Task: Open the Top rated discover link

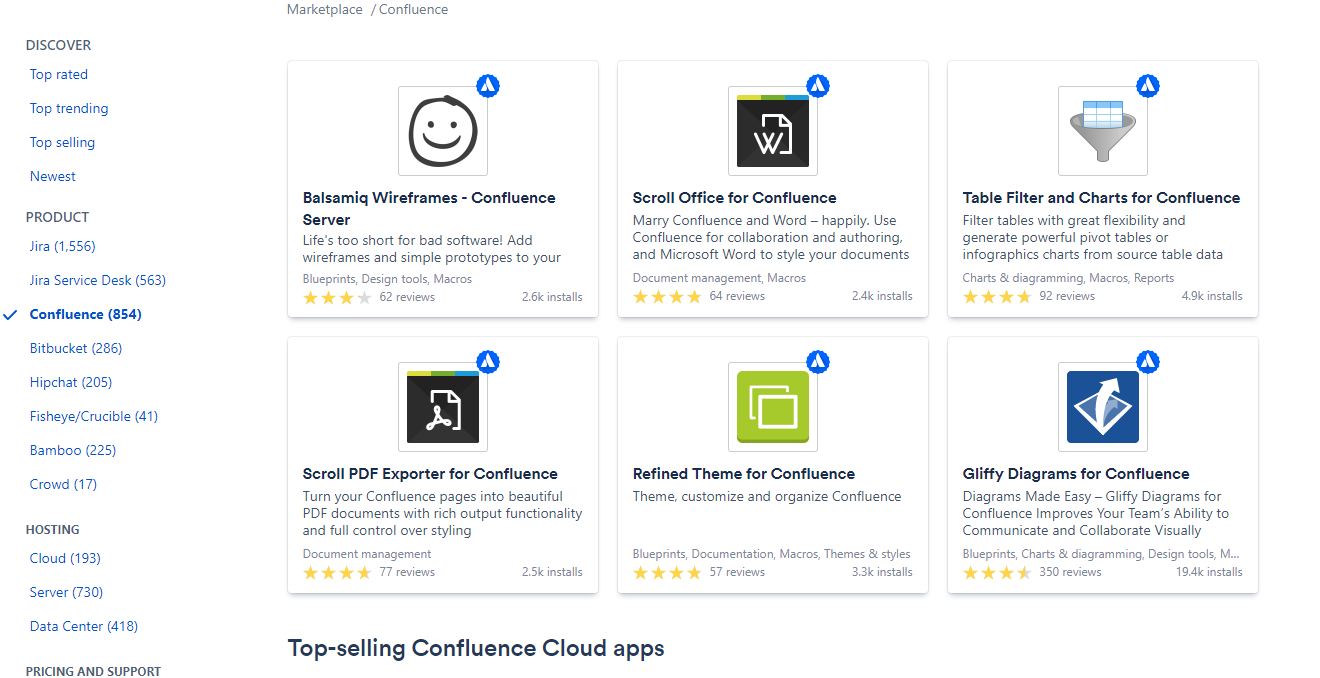Action: (x=59, y=74)
